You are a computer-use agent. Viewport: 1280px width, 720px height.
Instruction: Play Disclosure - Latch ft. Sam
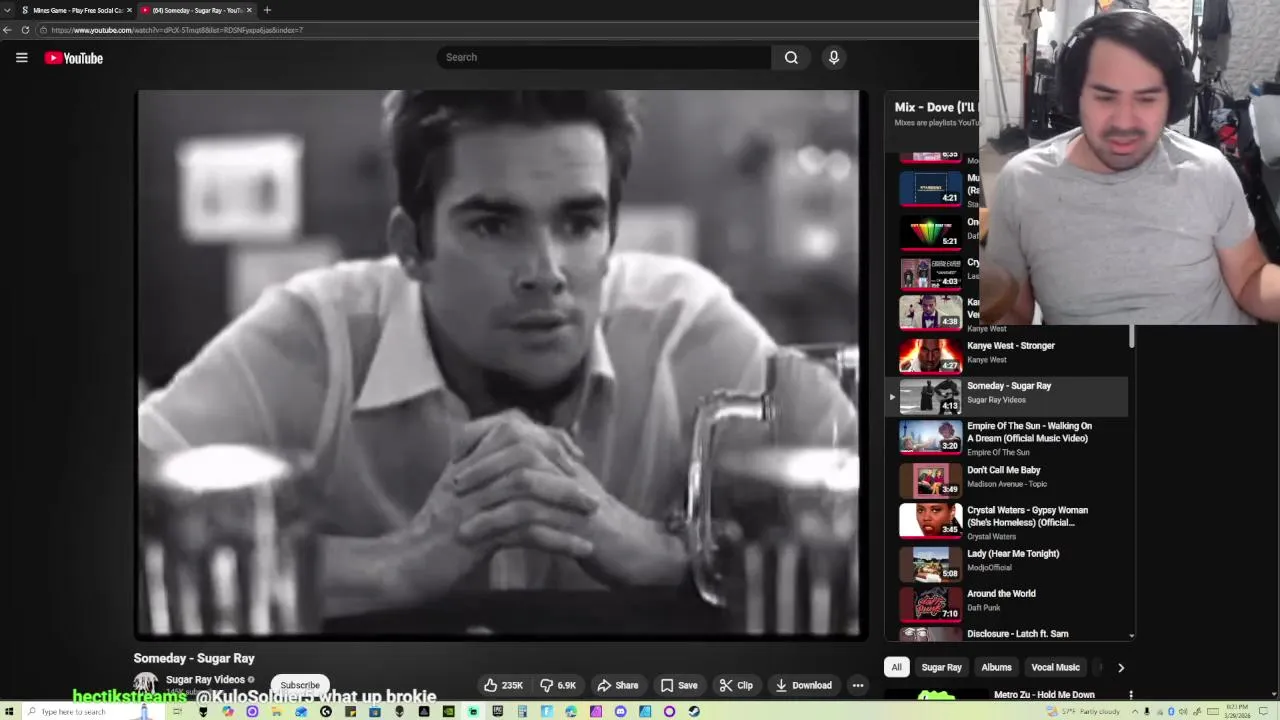1017,634
